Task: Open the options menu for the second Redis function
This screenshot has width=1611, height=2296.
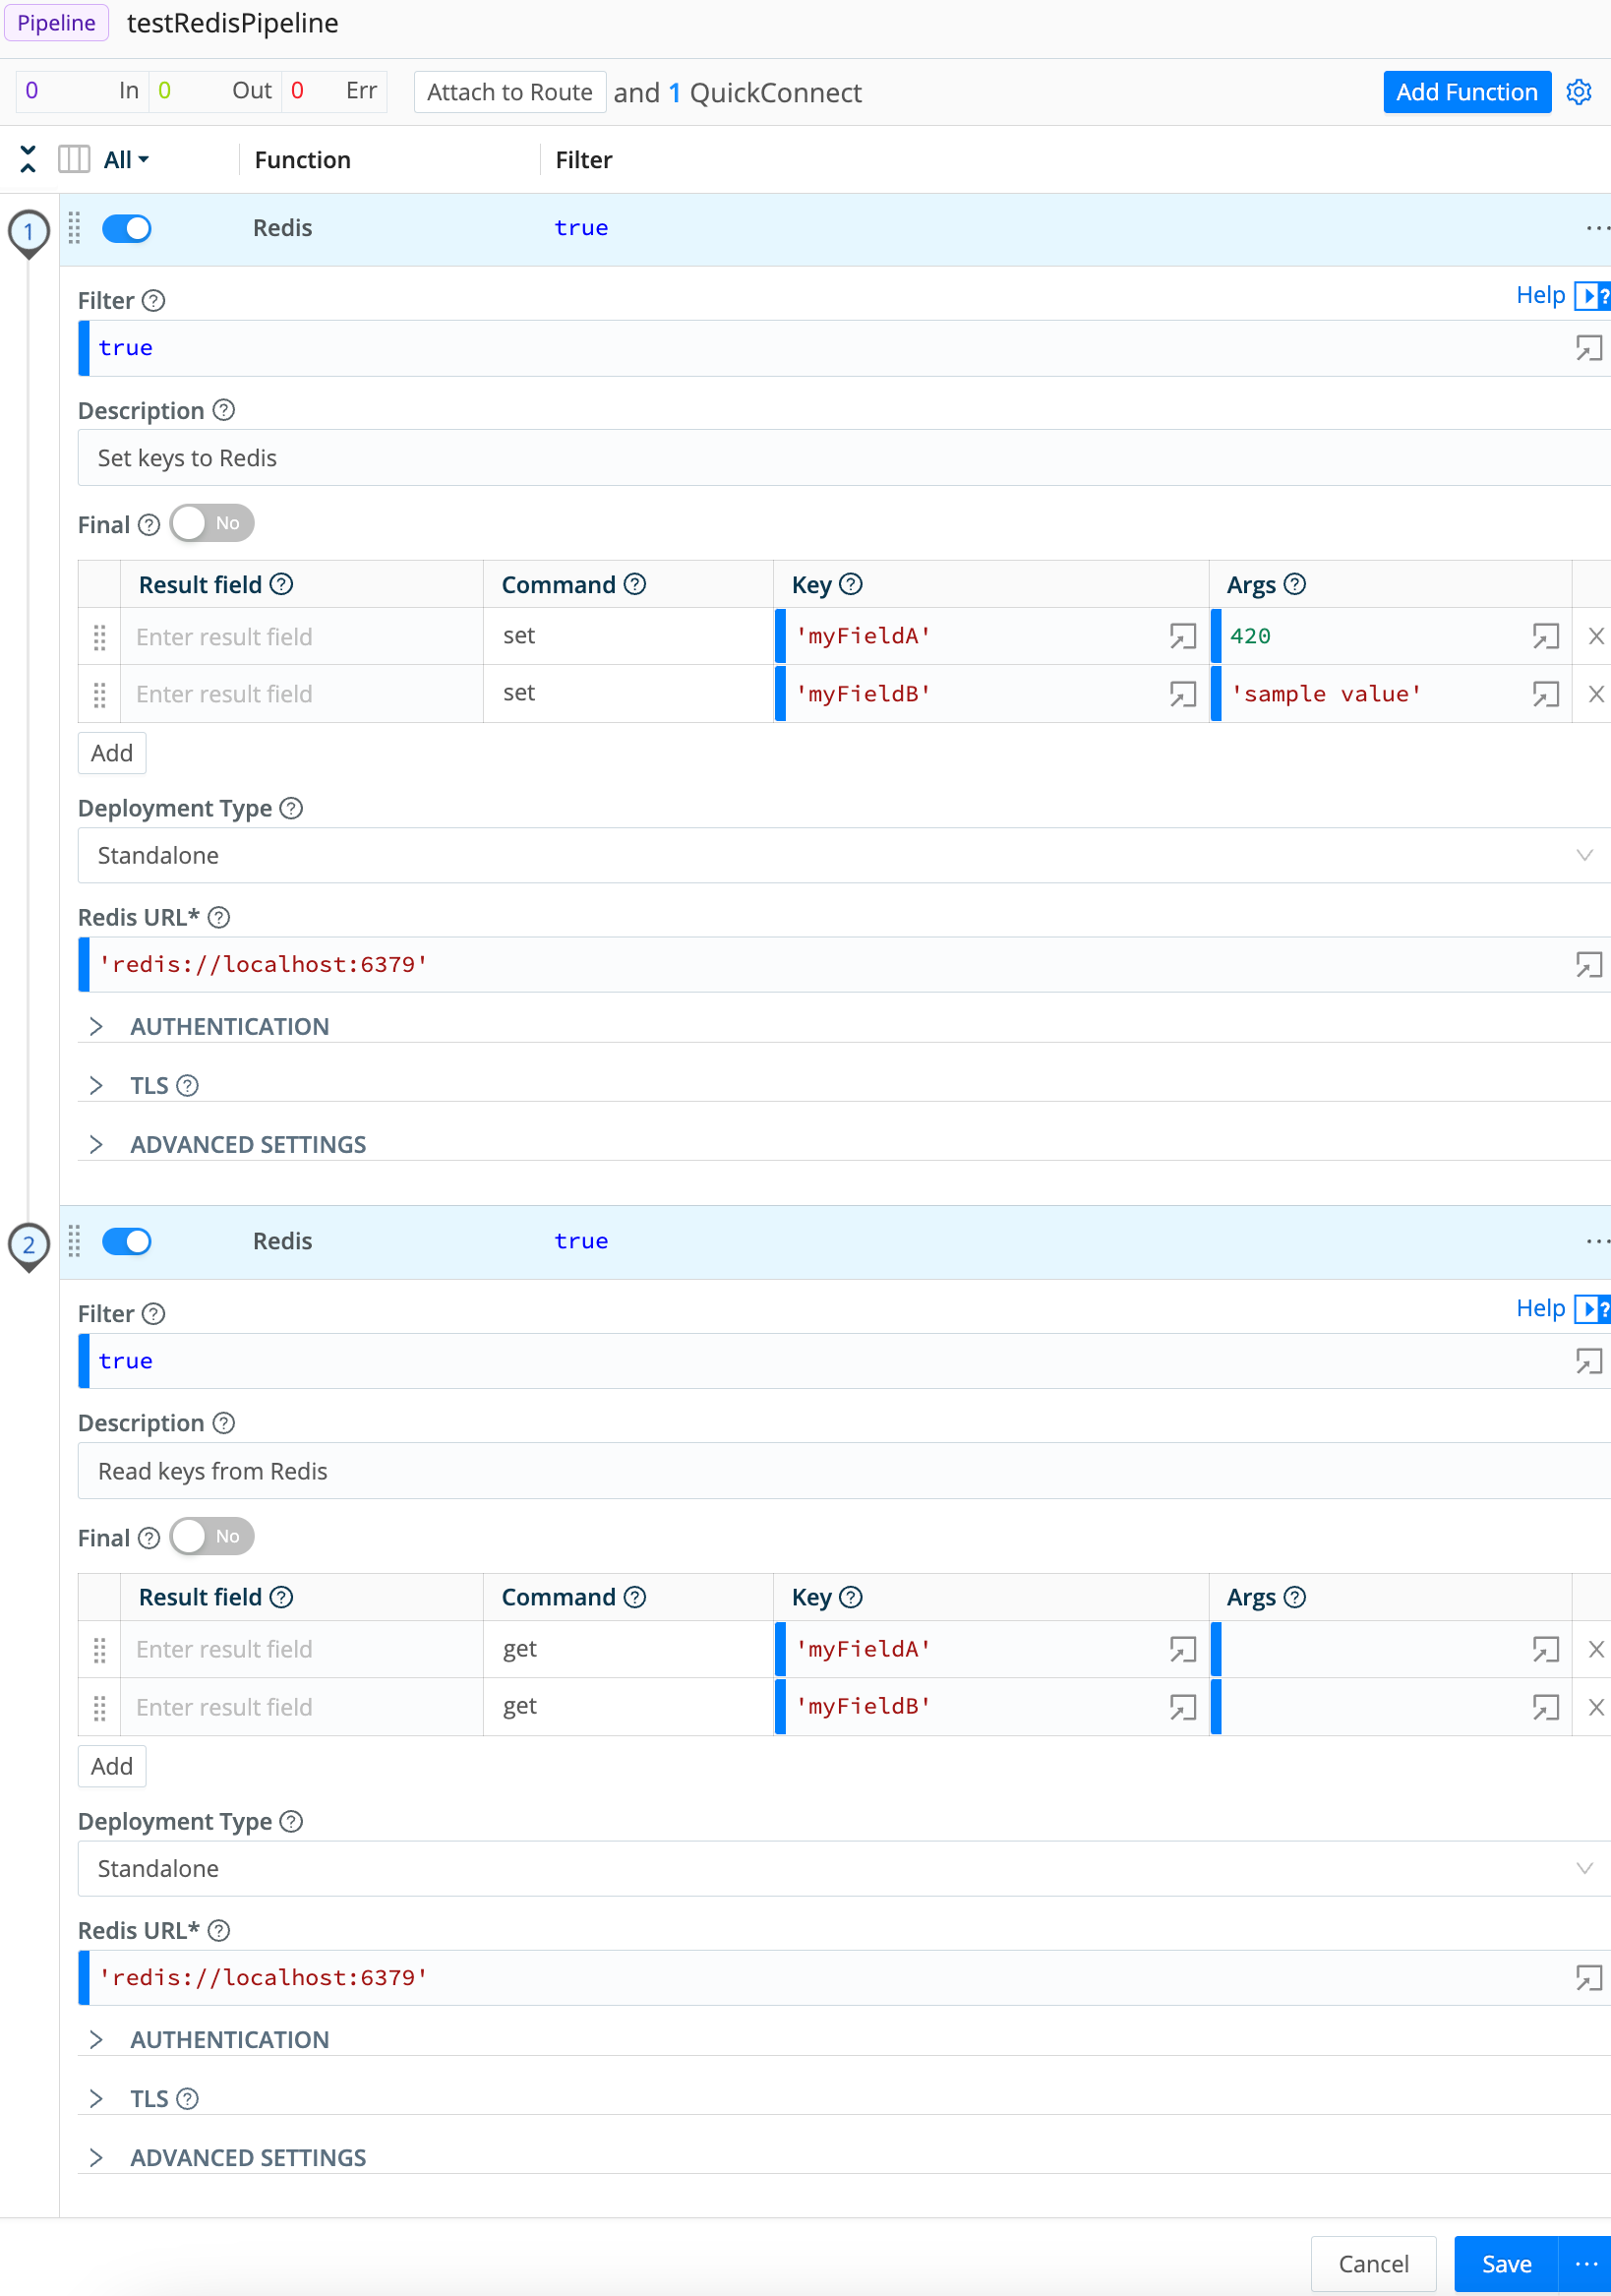Action: click(1596, 1241)
